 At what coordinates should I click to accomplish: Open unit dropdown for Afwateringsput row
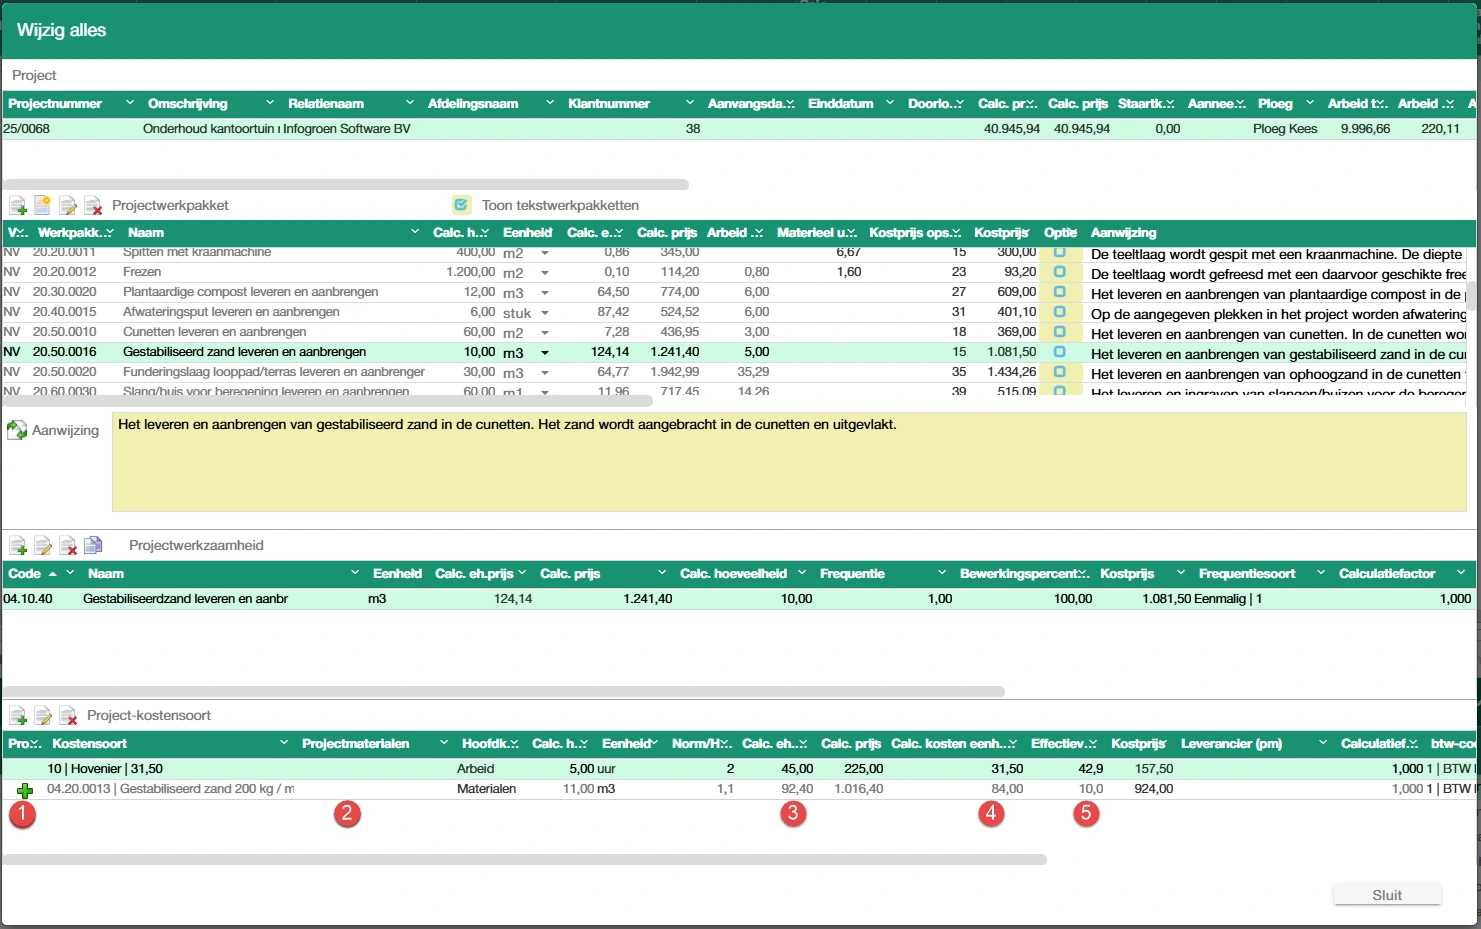pyautogui.click(x=545, y=313)
